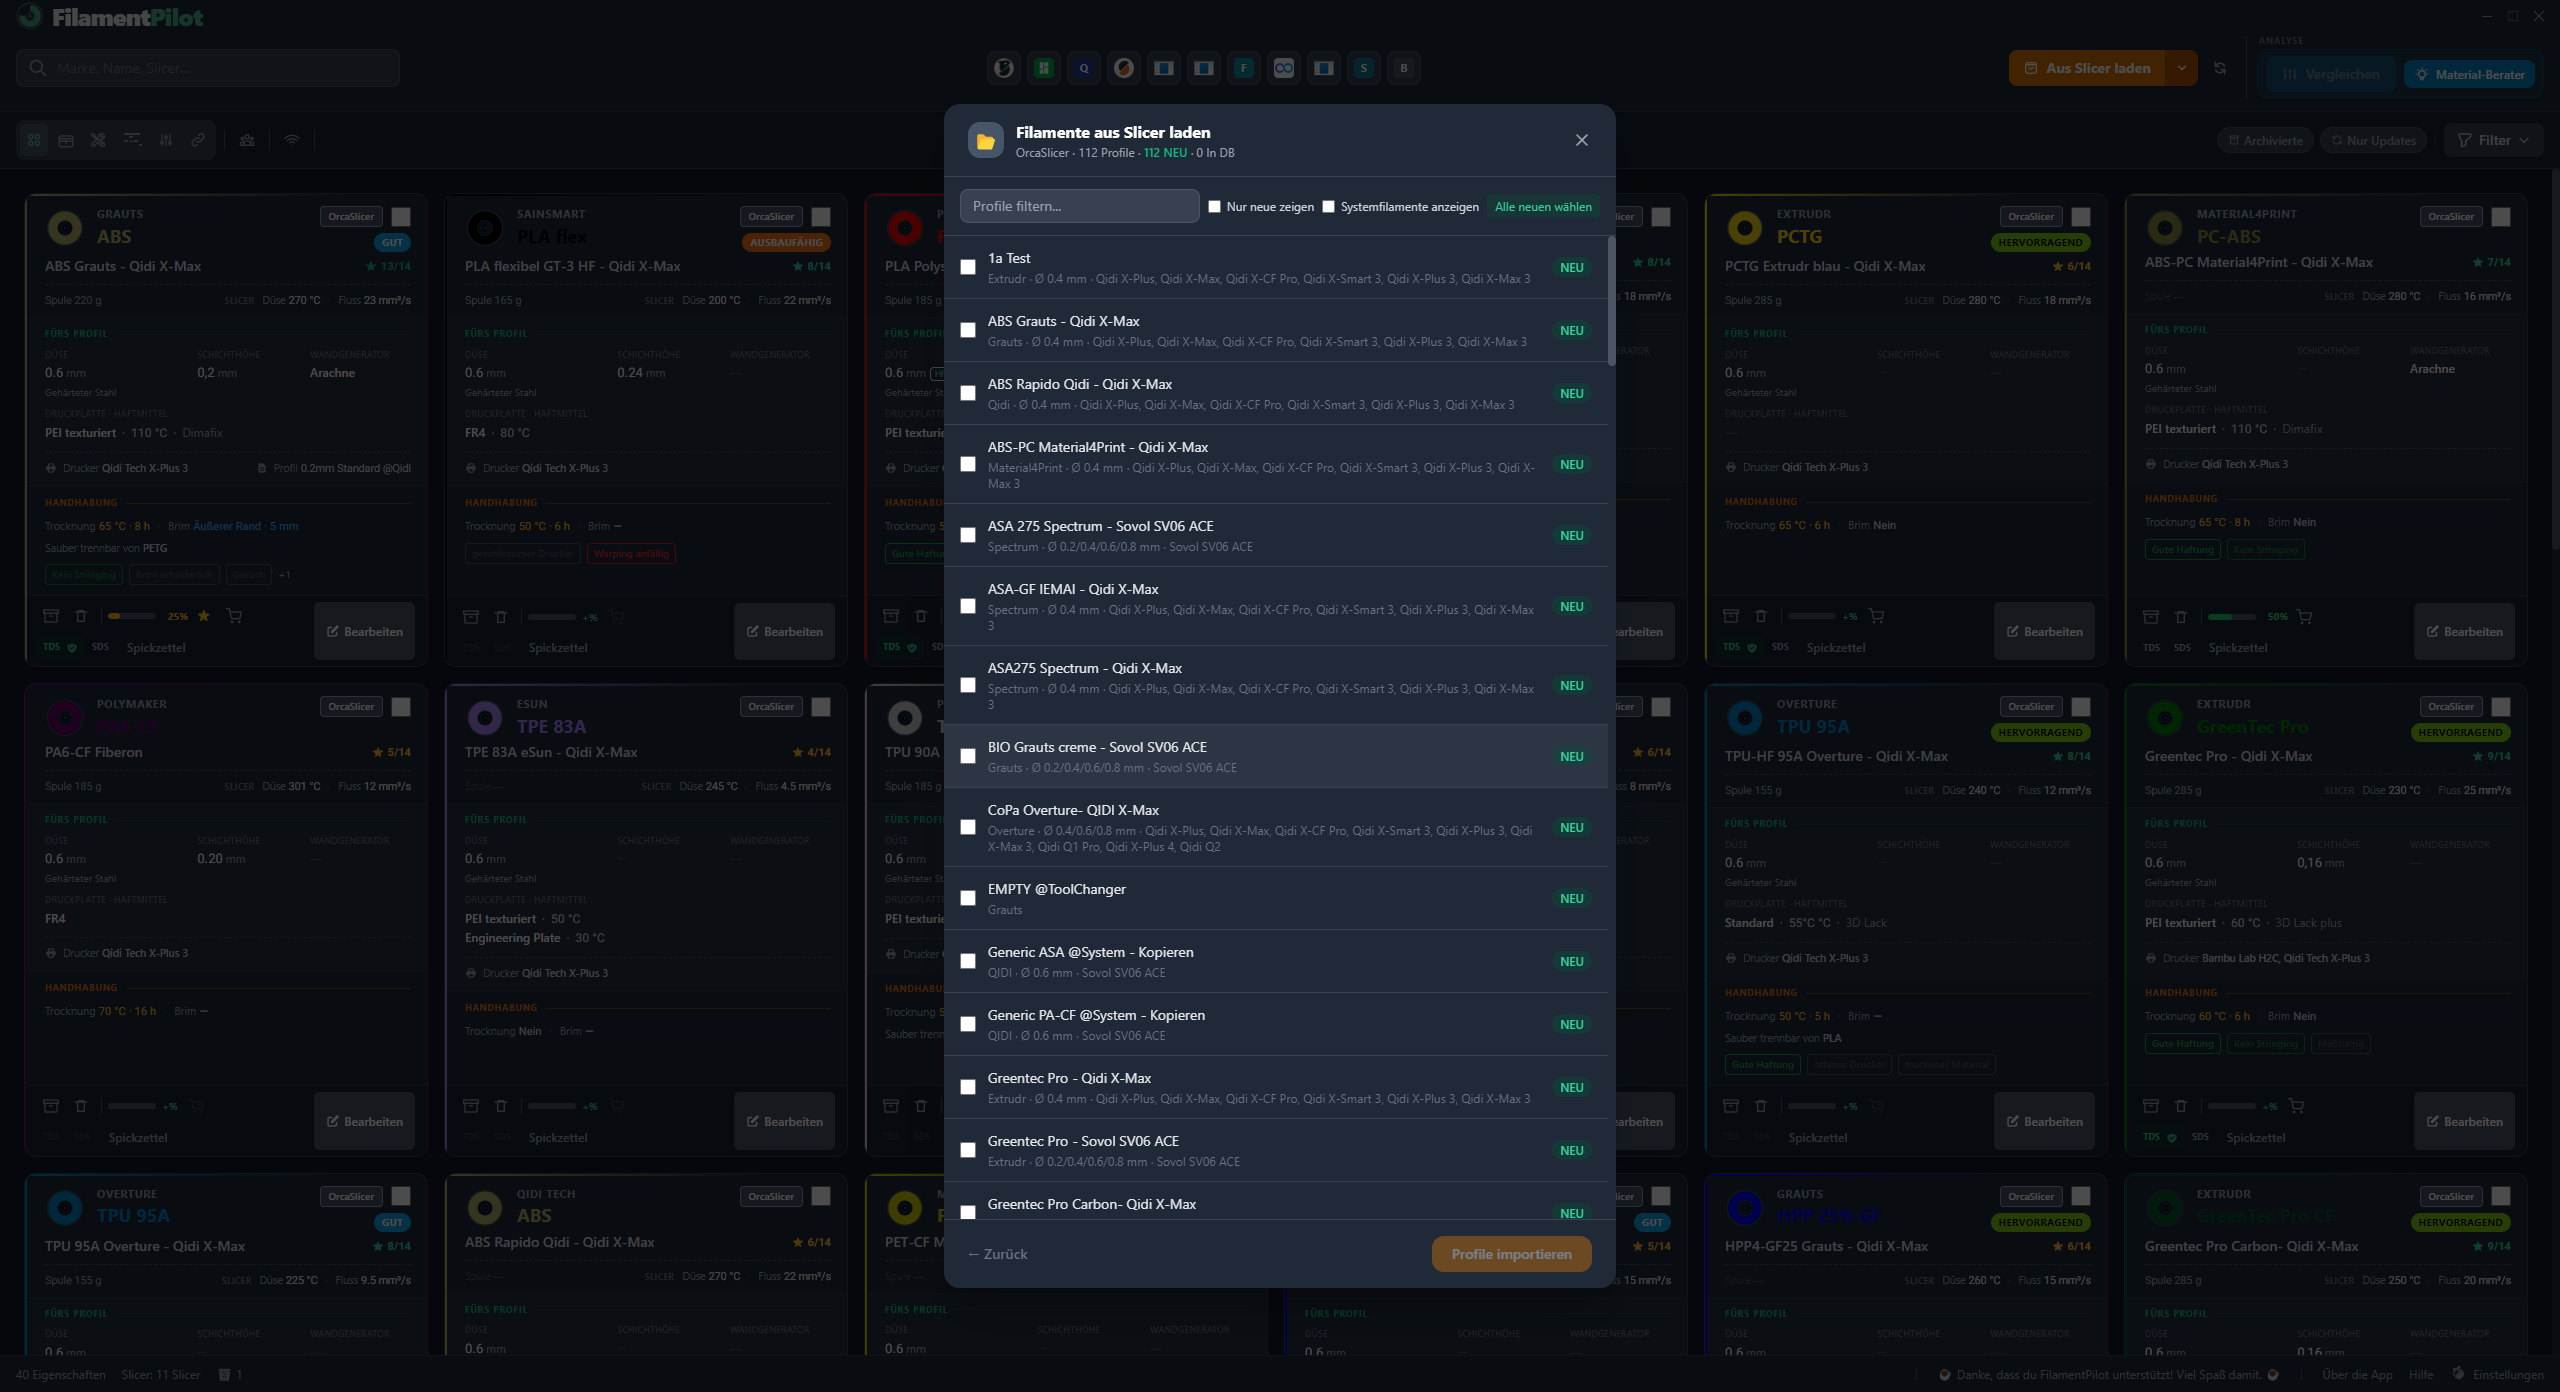Click the Profile filtern input field
The image size is (2560, 1392).
(x=1079, y=206)
